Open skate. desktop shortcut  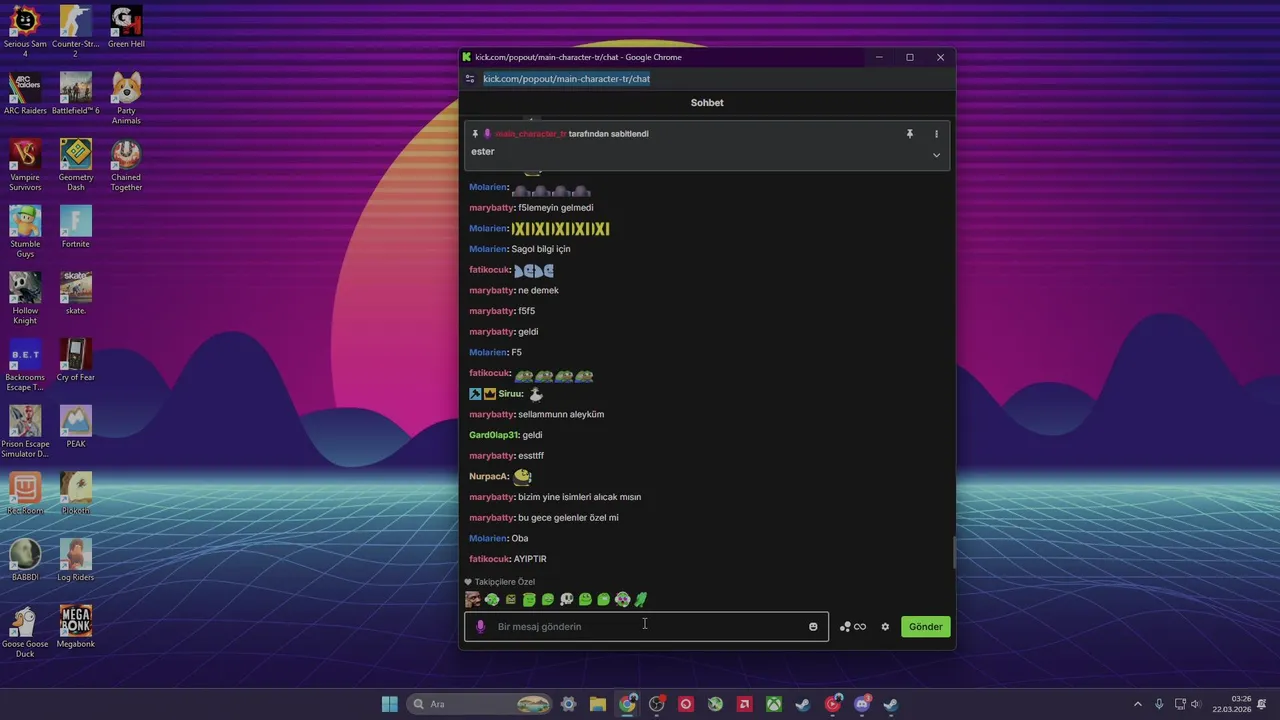[x=75, y=293]
